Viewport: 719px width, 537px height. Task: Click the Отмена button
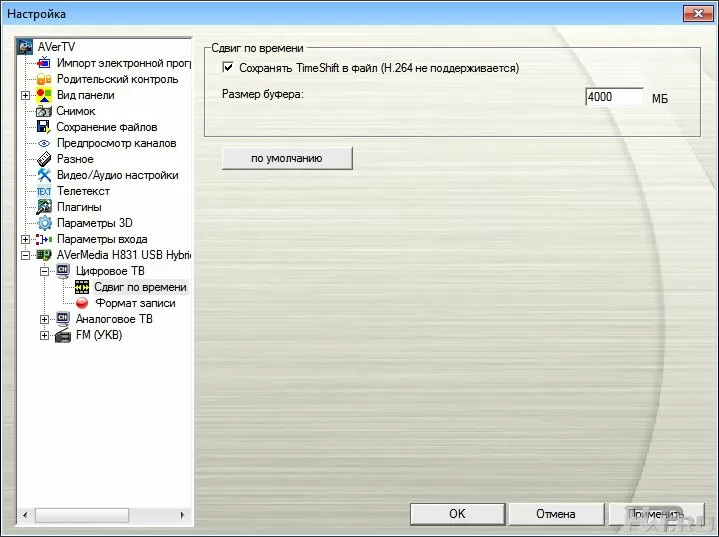(555, 514)
